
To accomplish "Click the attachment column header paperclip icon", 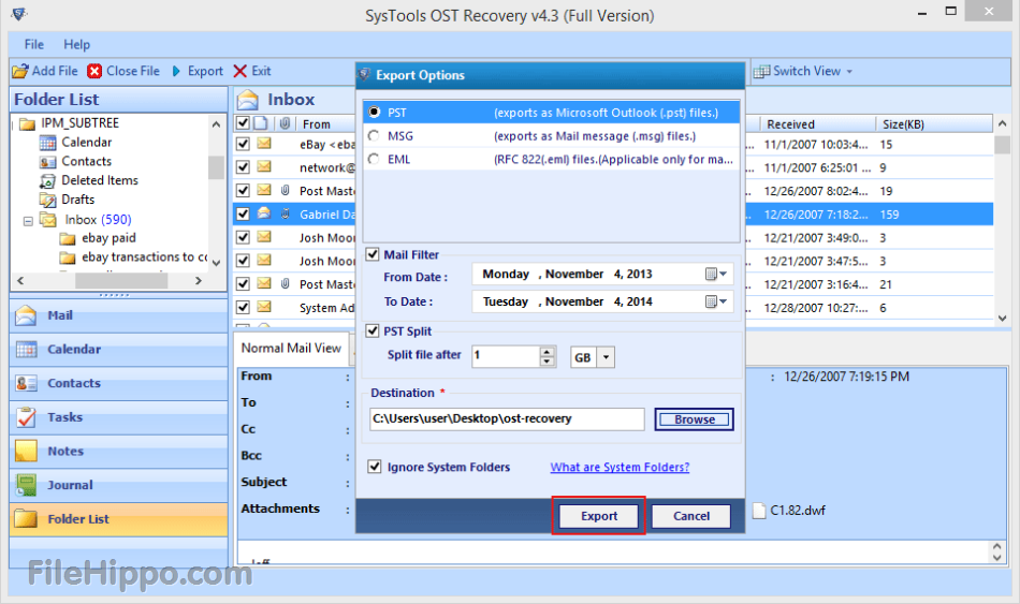I will [285, 124].
